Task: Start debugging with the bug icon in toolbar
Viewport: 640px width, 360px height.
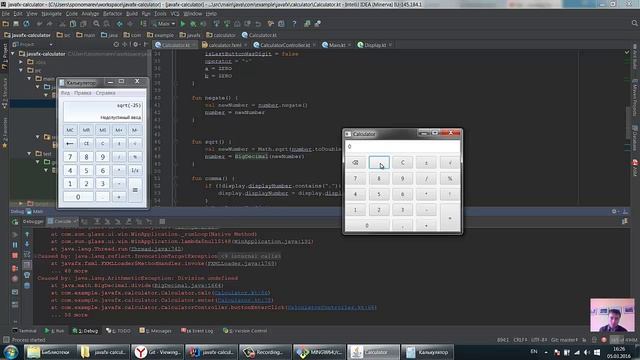Action: [193, 24]
